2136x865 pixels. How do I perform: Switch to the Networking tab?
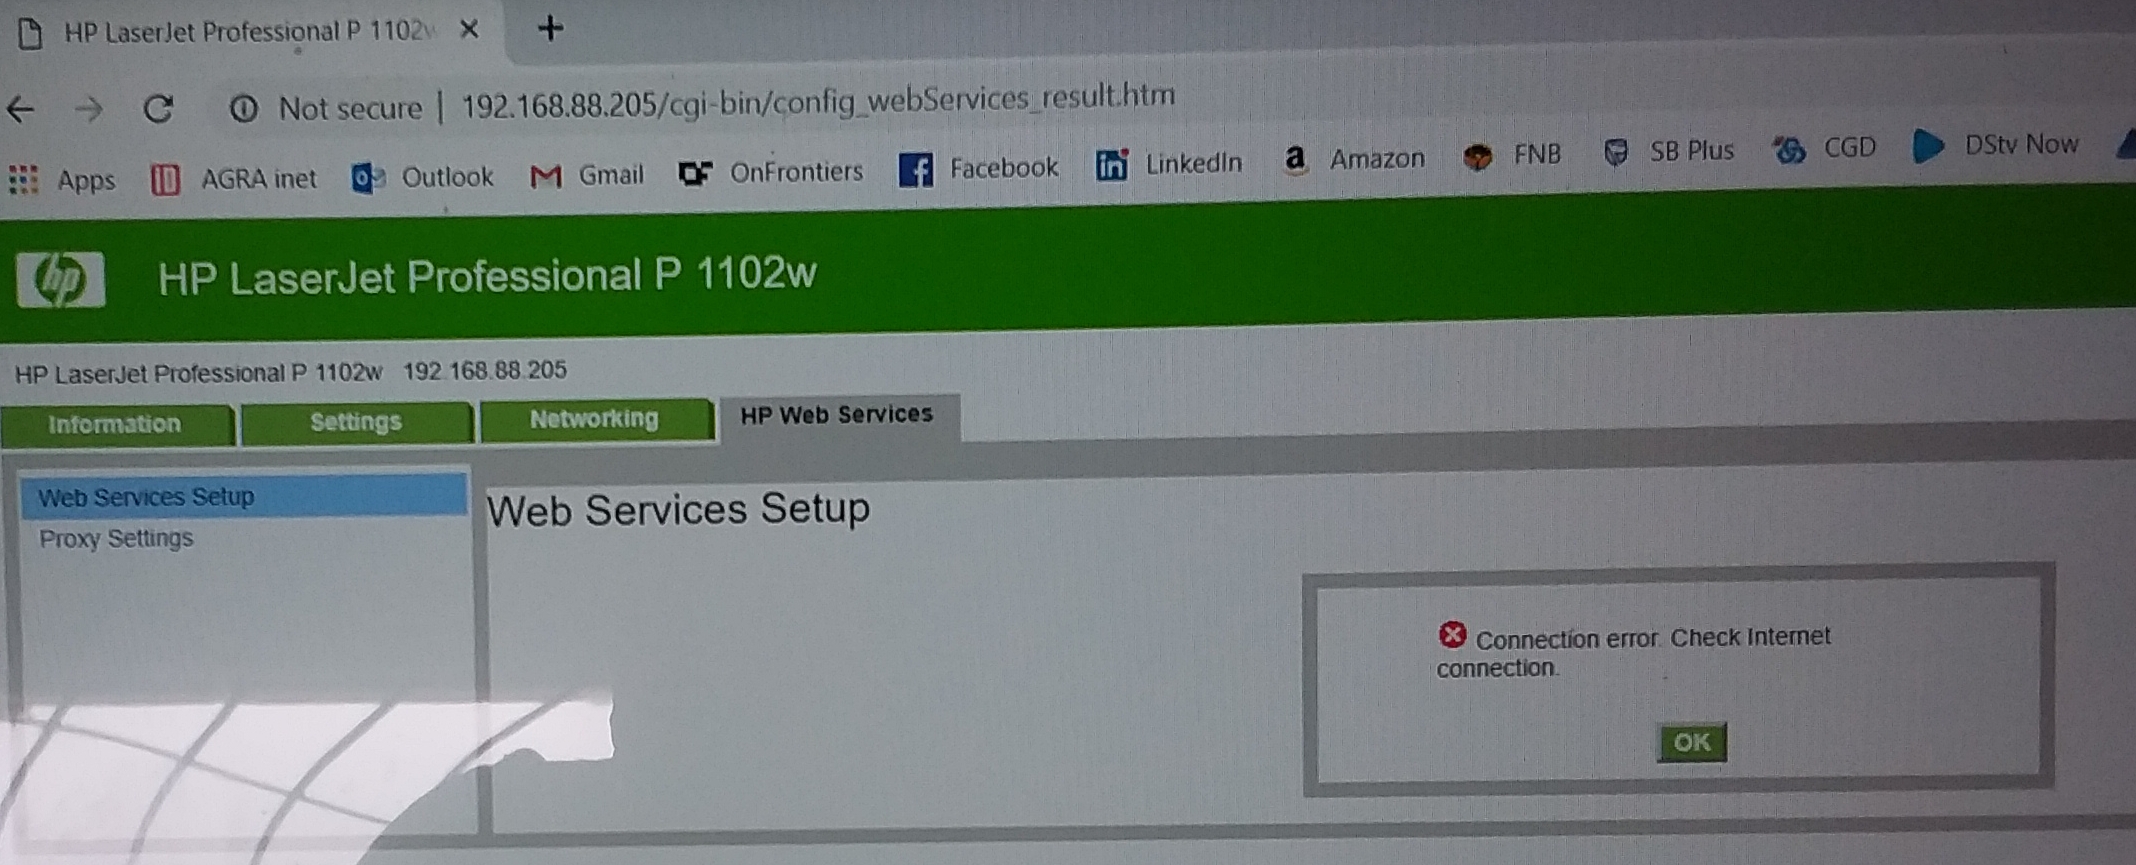pos(596,418)
